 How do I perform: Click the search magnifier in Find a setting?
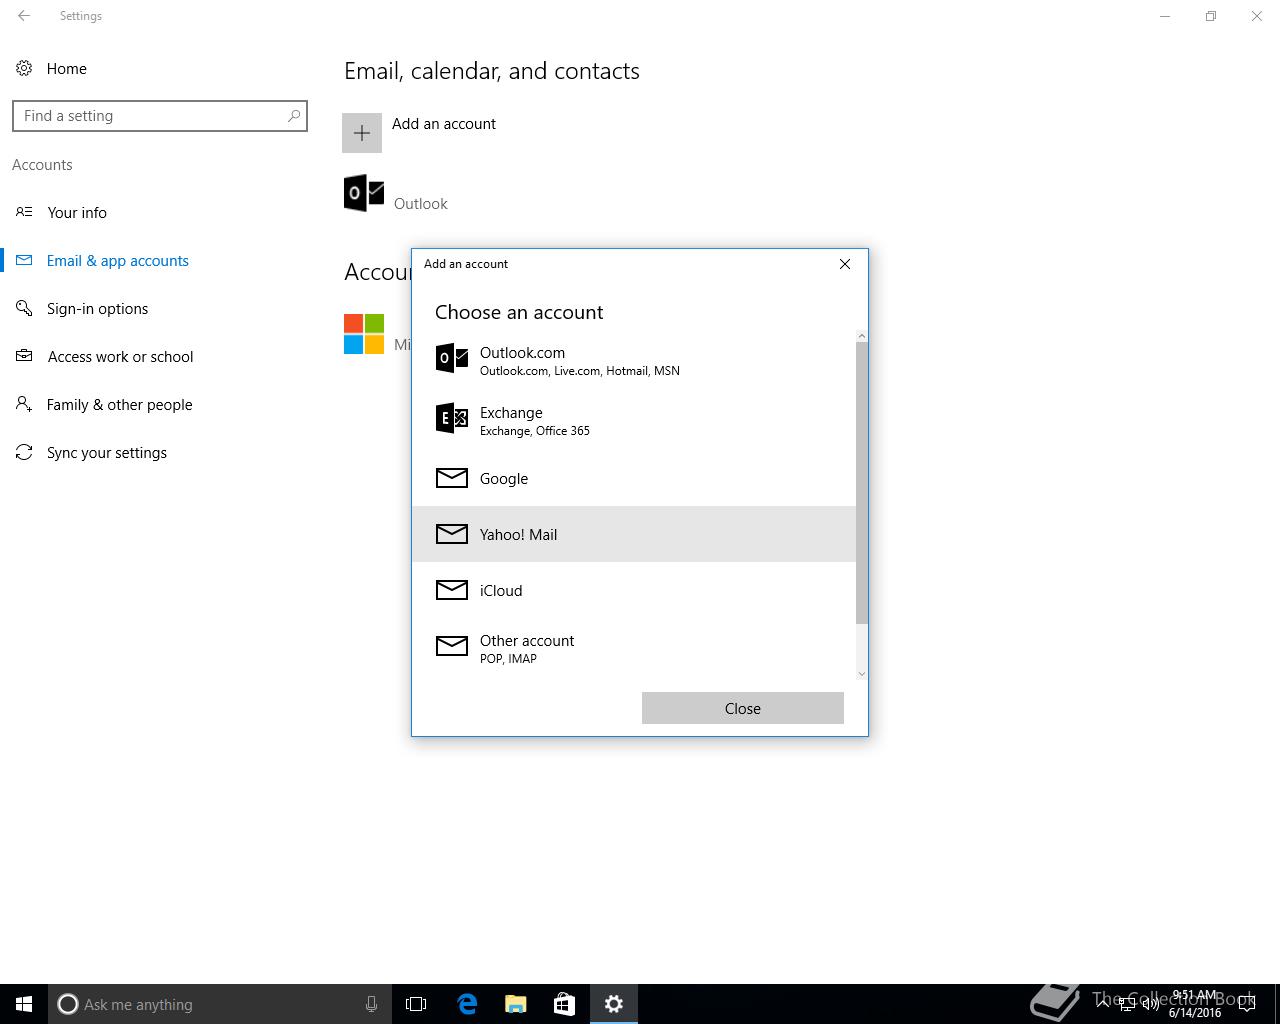294,116
